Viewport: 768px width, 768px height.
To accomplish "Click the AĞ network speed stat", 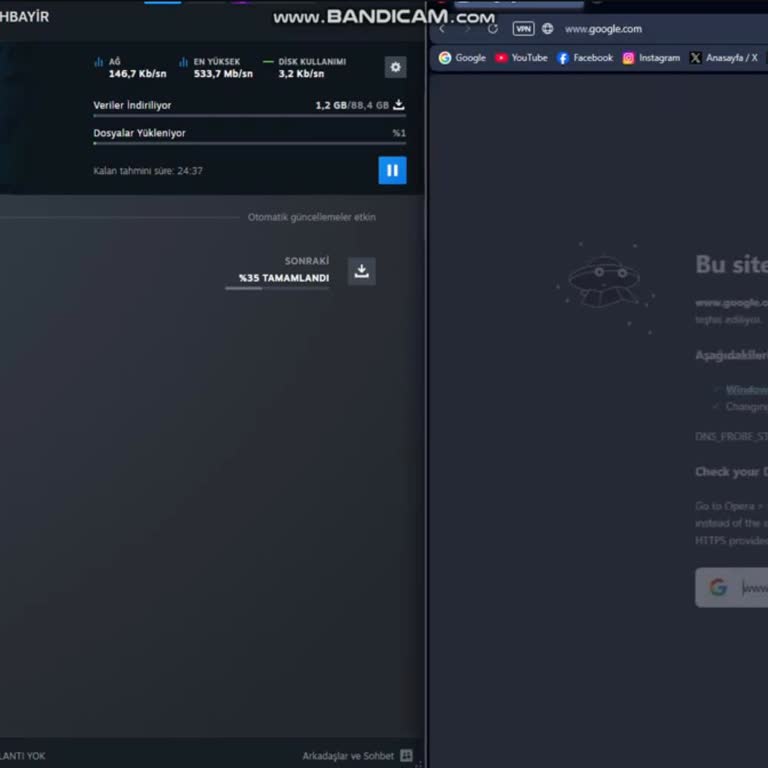I will point(130,68).
